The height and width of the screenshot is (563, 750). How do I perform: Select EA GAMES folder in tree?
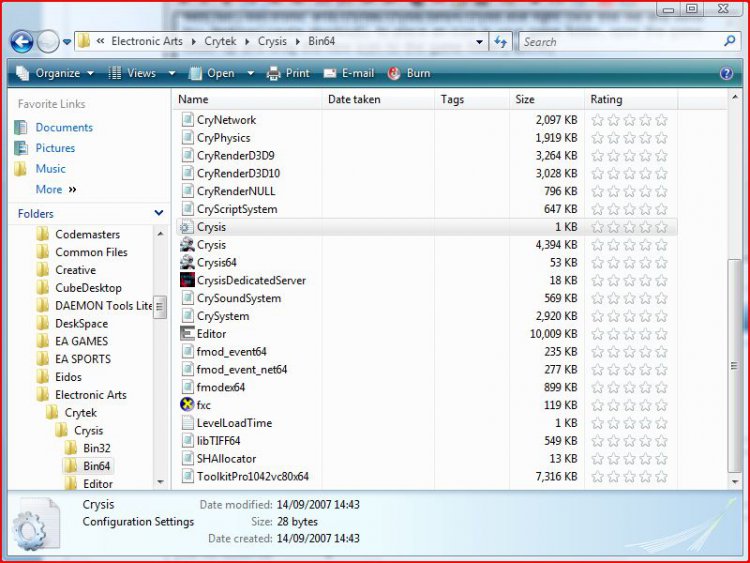[x=81, y=341]
